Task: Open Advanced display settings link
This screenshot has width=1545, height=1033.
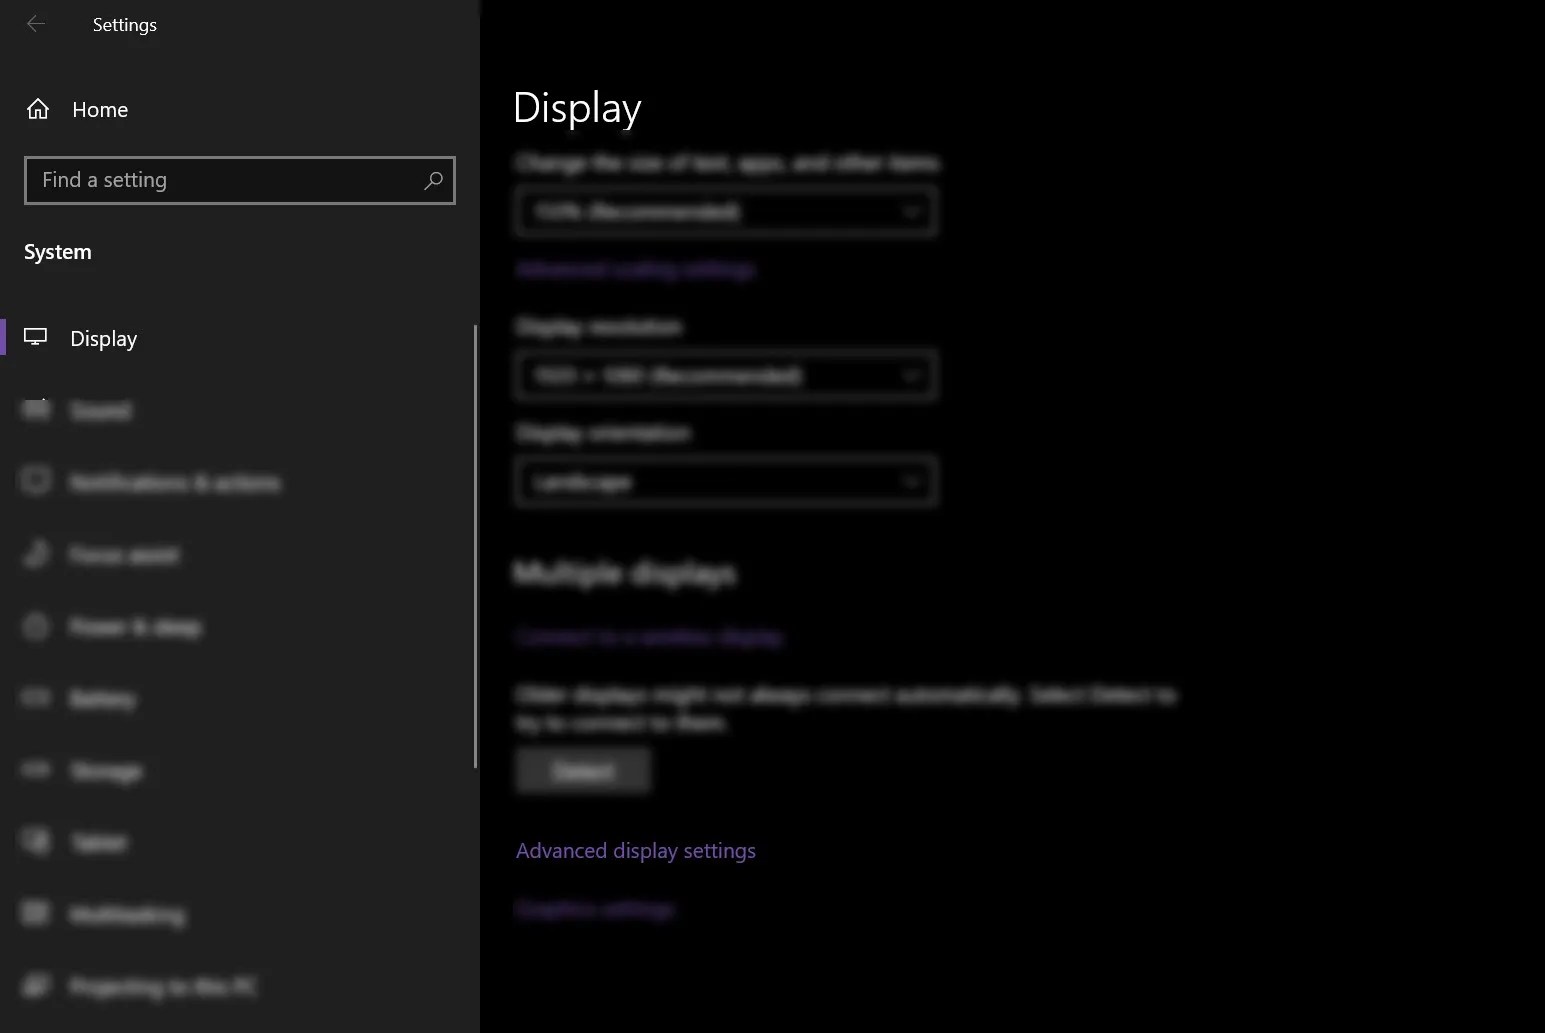Action: (x=635, y=850)
